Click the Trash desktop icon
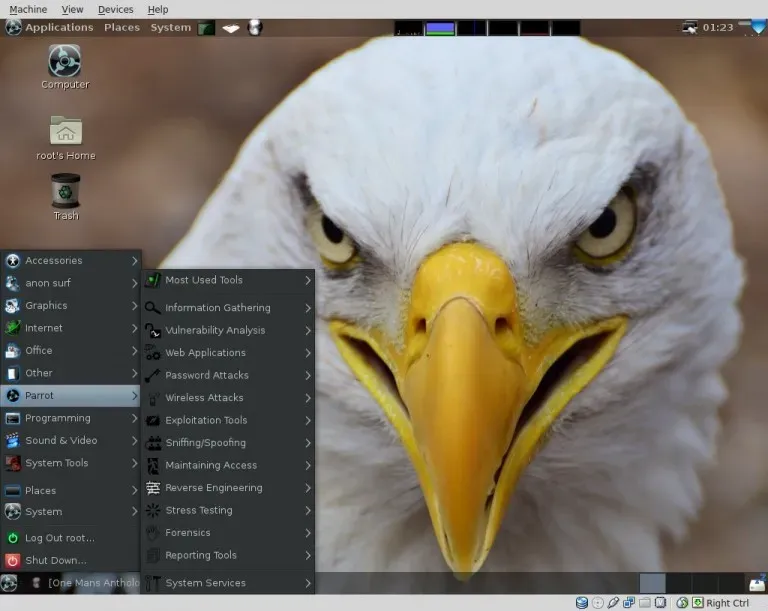Viewport: 768px width, 611px height. click(66, 190)
